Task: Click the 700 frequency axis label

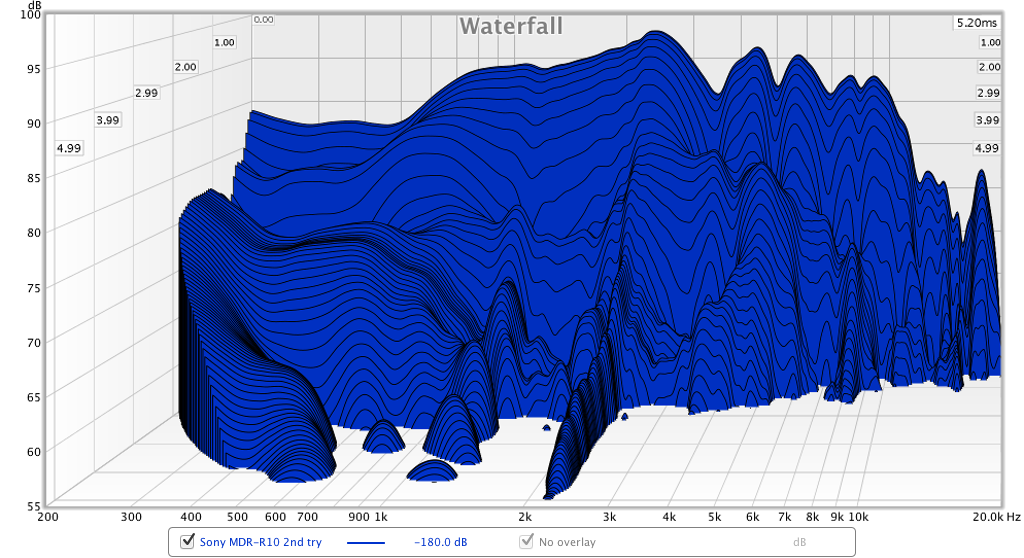Action: point(307,517)
